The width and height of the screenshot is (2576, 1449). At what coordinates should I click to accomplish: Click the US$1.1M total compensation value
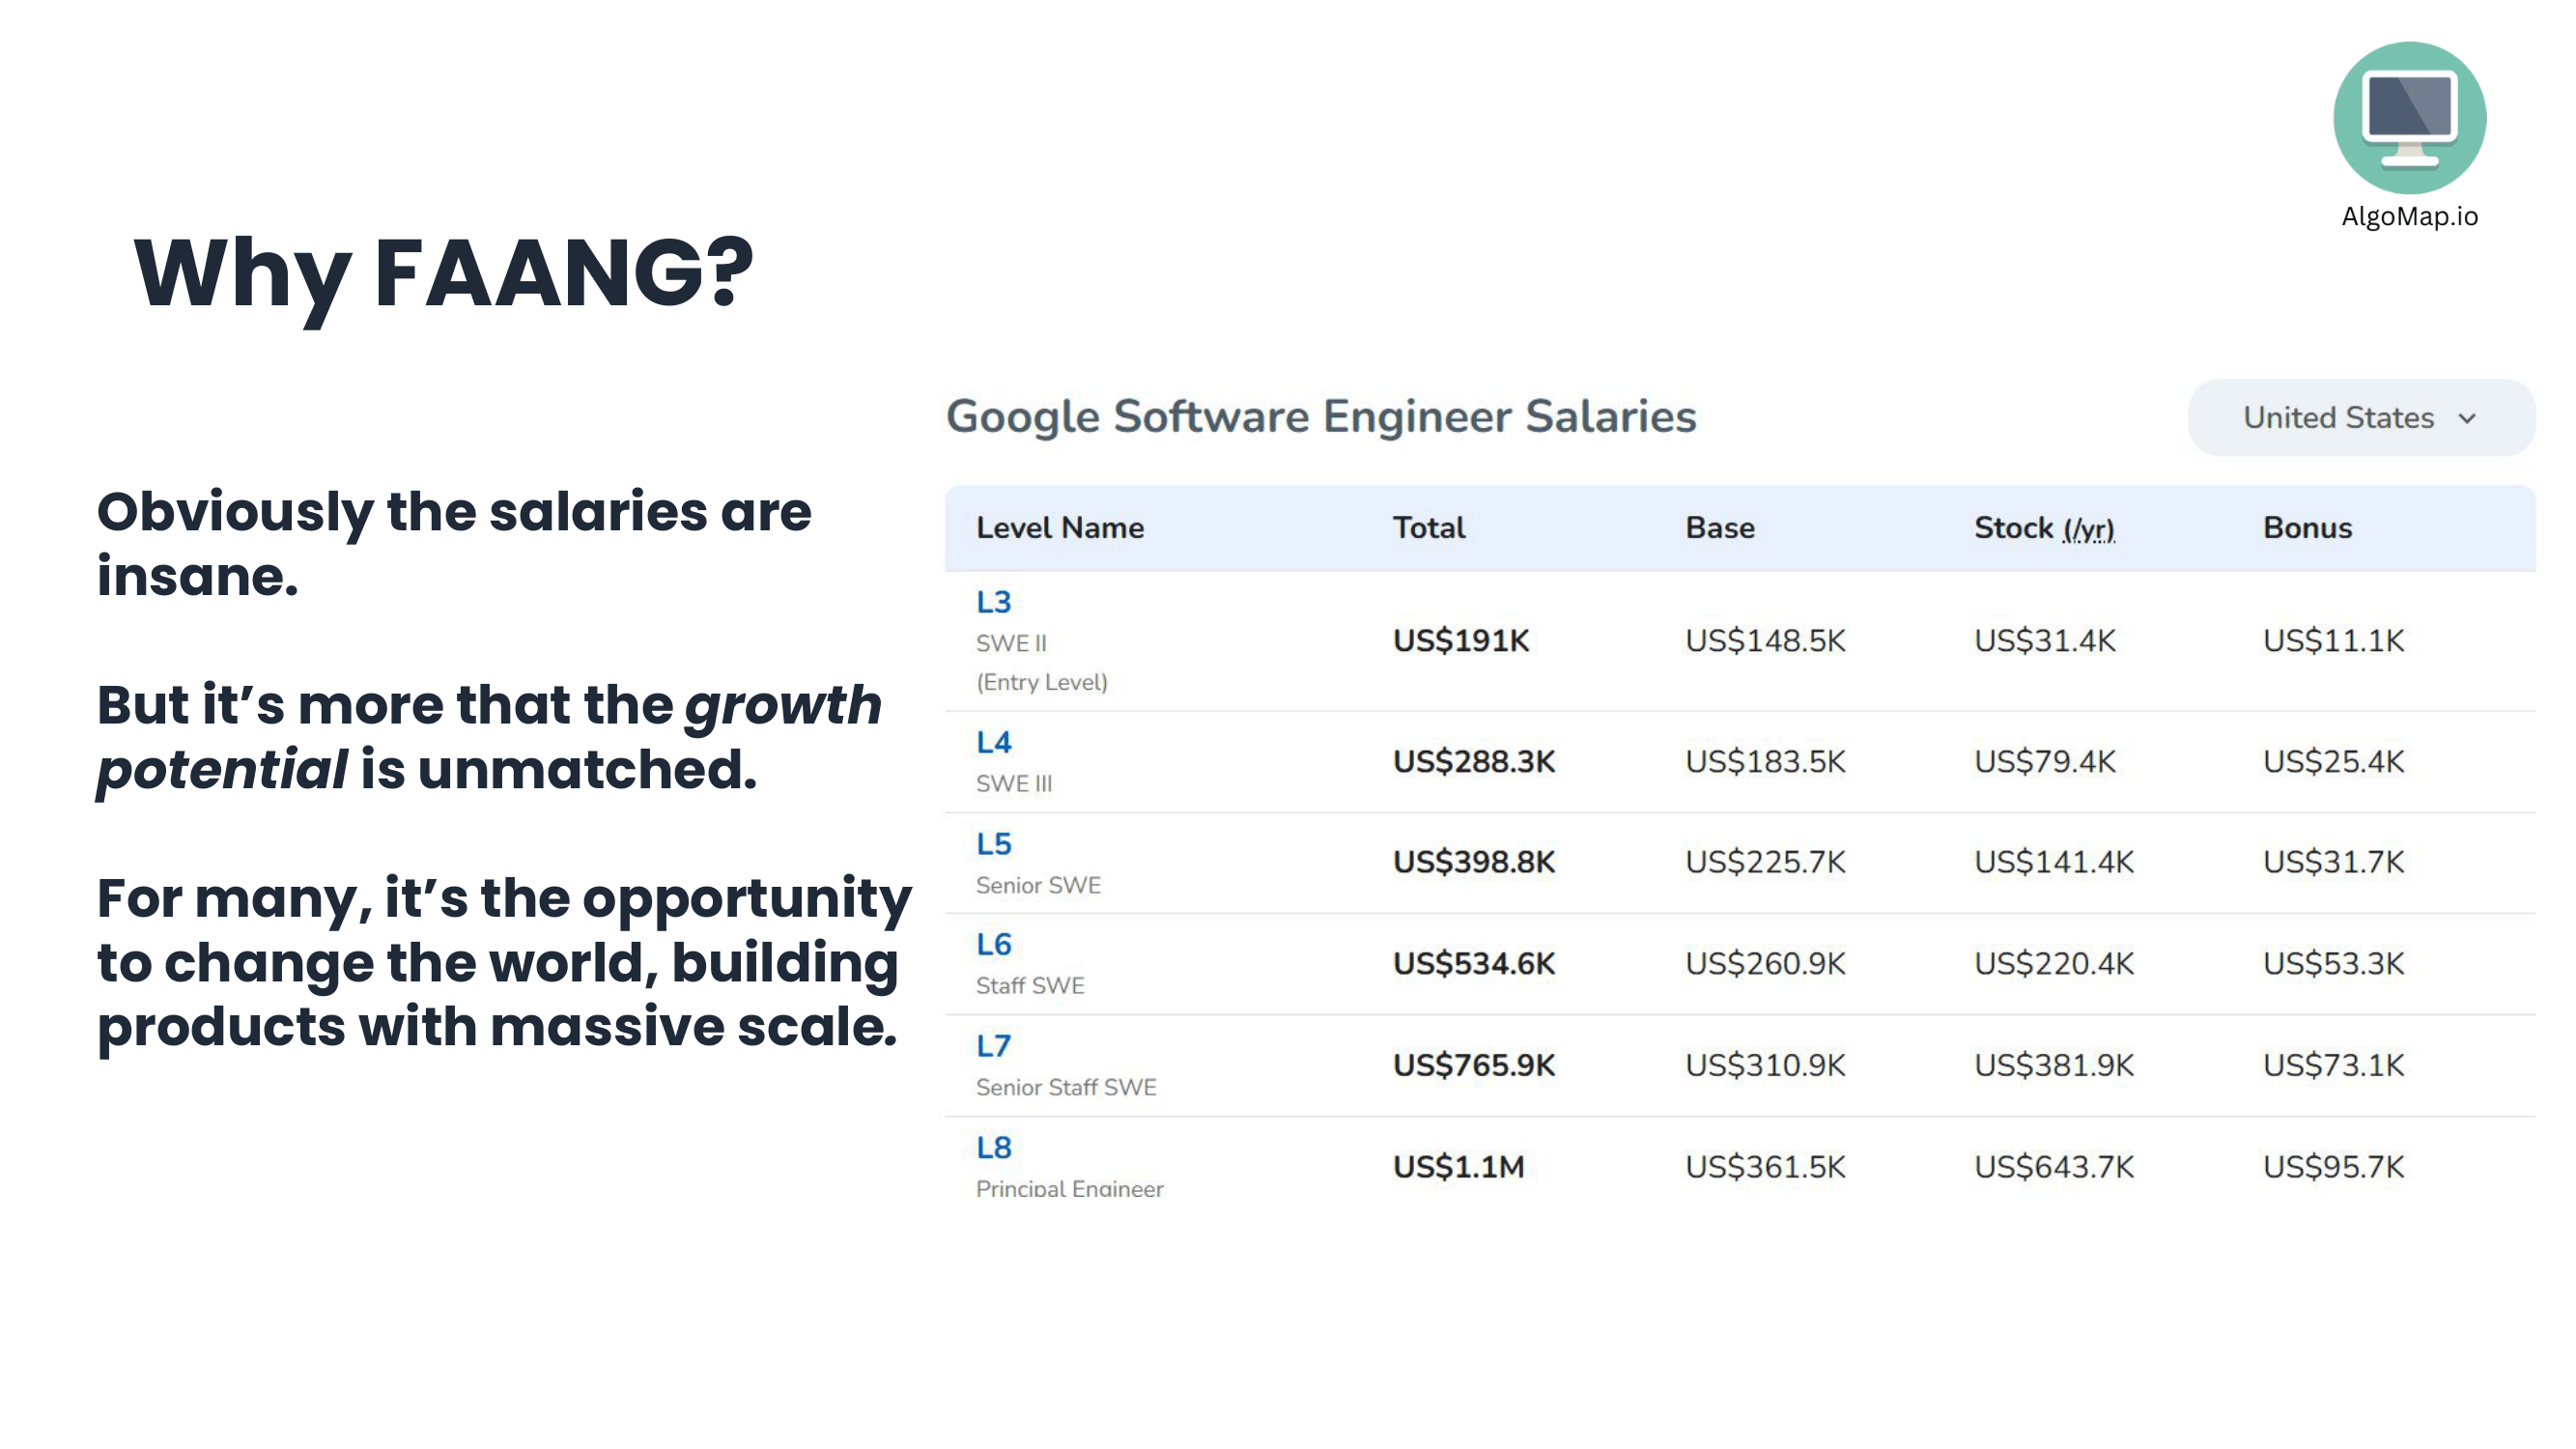tap(1458, 1166)
